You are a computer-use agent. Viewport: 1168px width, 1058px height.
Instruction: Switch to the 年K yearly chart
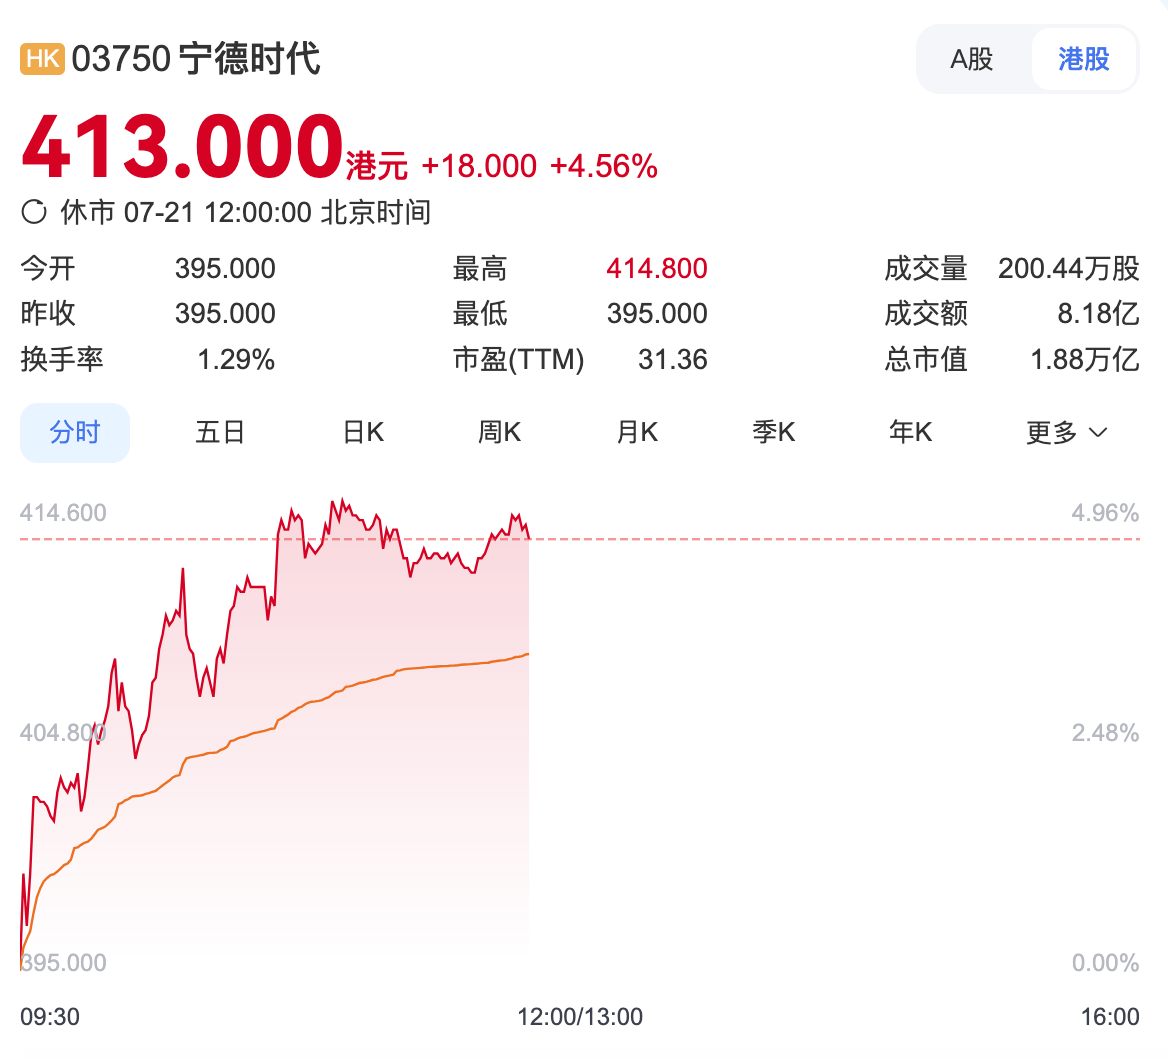point(910,431)
